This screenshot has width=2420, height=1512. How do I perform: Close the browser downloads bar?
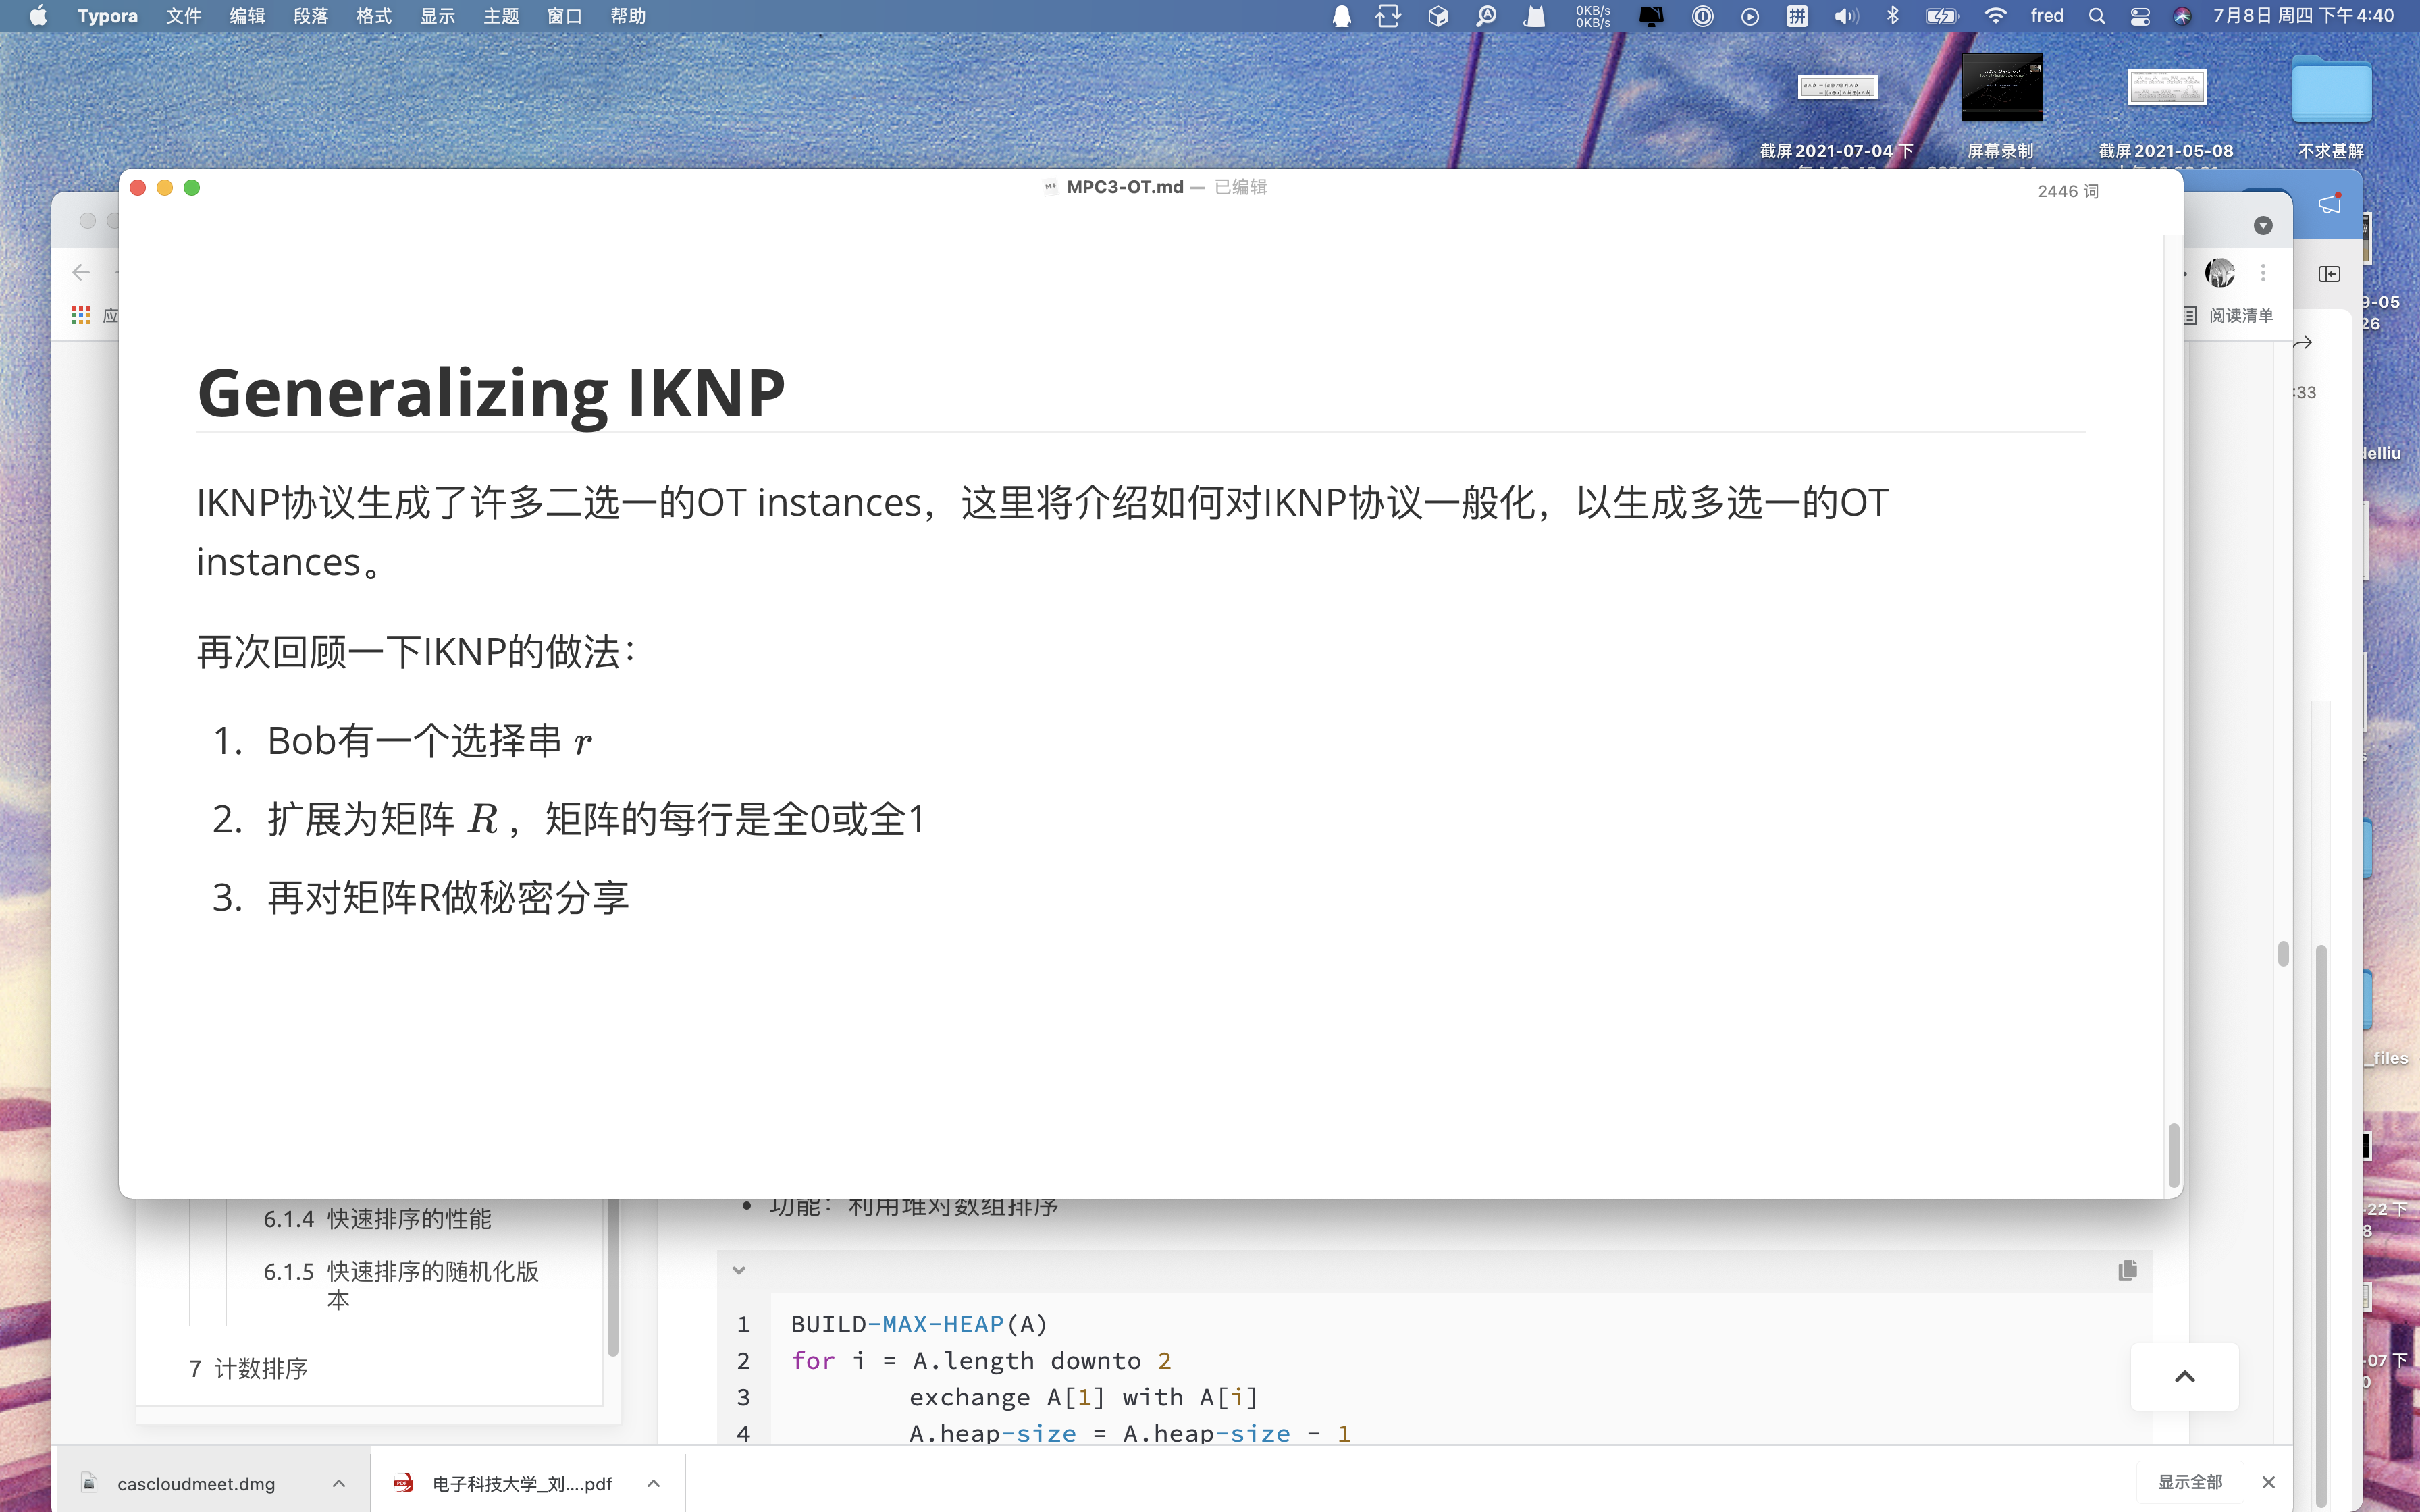click(2268, 1482)
